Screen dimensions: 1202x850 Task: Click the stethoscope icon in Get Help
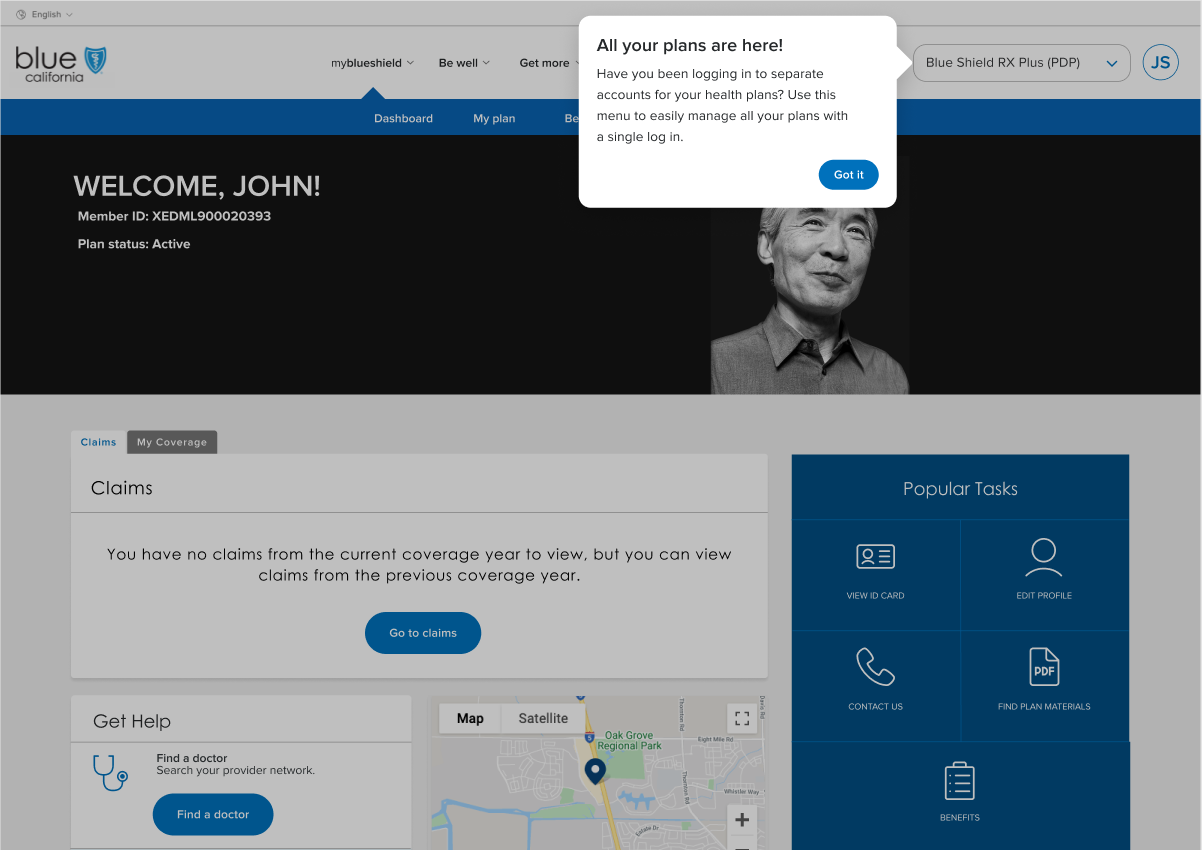pyautogui.click(x=110, y=772)
